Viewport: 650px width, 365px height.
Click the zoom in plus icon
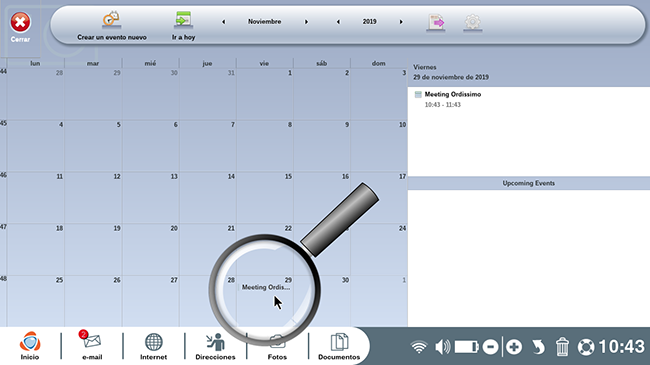tap(514, 347)
